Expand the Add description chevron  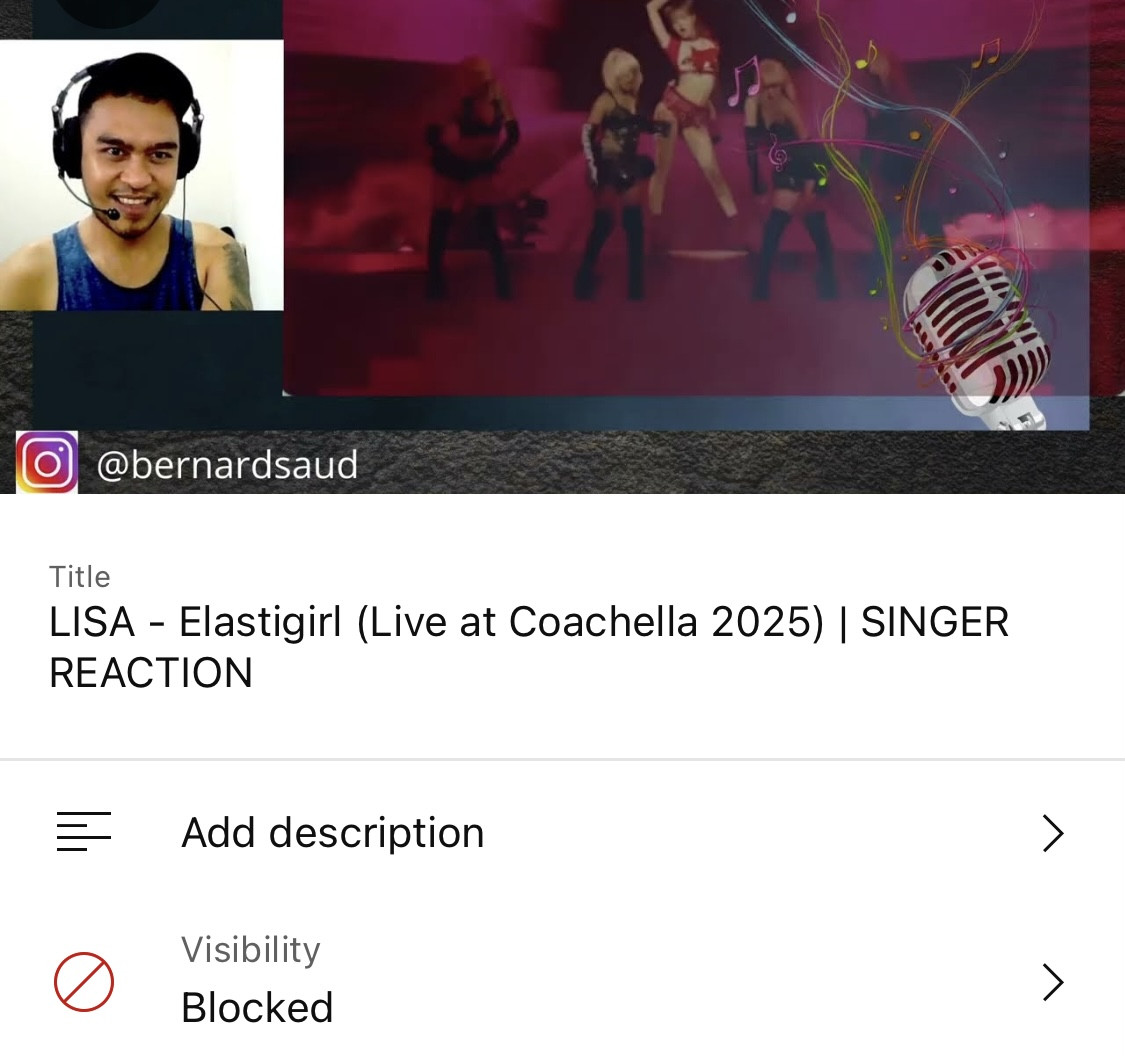1053,833
